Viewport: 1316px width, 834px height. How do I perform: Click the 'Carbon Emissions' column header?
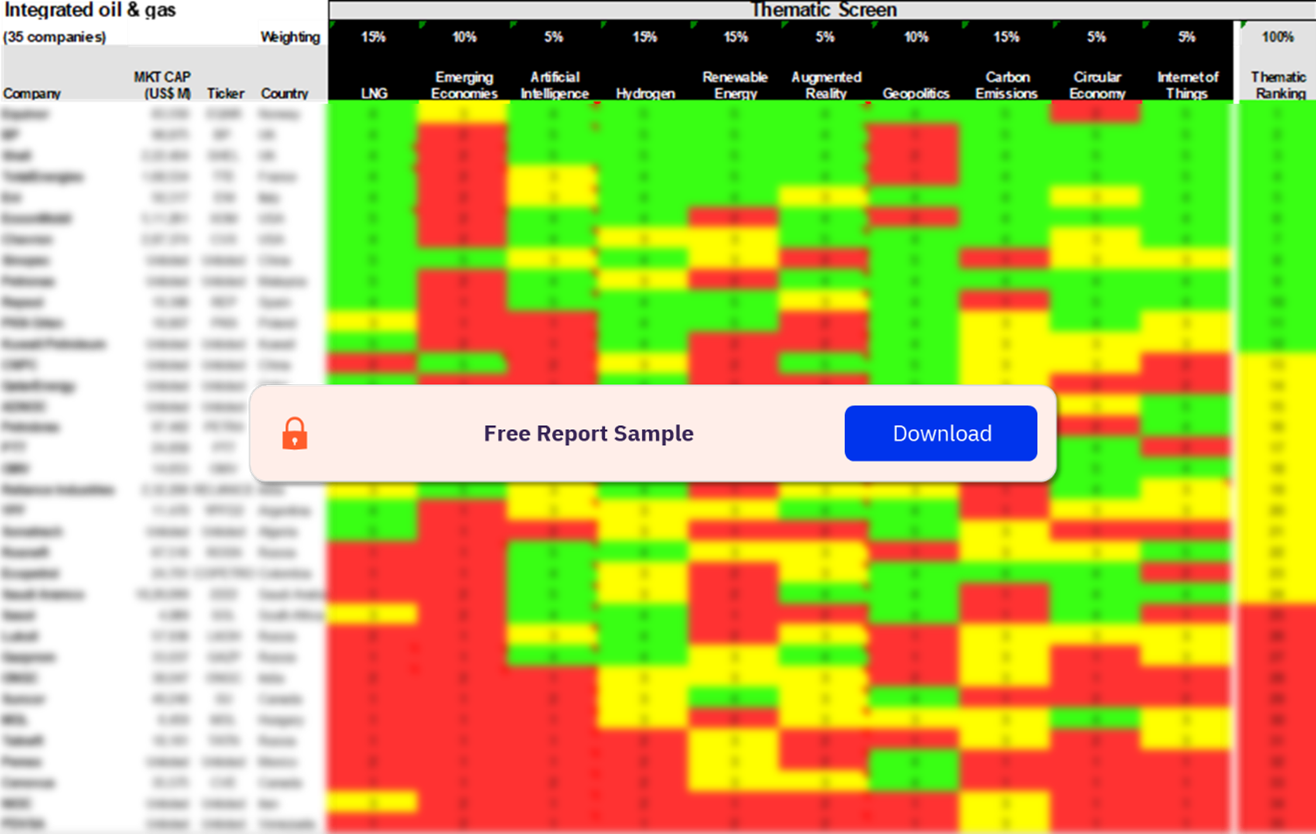coord(1007,85)
